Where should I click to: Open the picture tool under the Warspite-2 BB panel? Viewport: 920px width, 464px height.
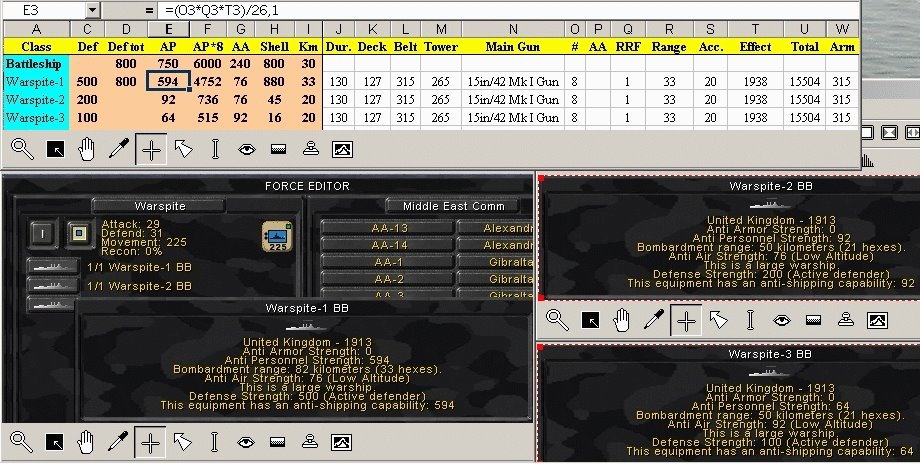(877, 320)
